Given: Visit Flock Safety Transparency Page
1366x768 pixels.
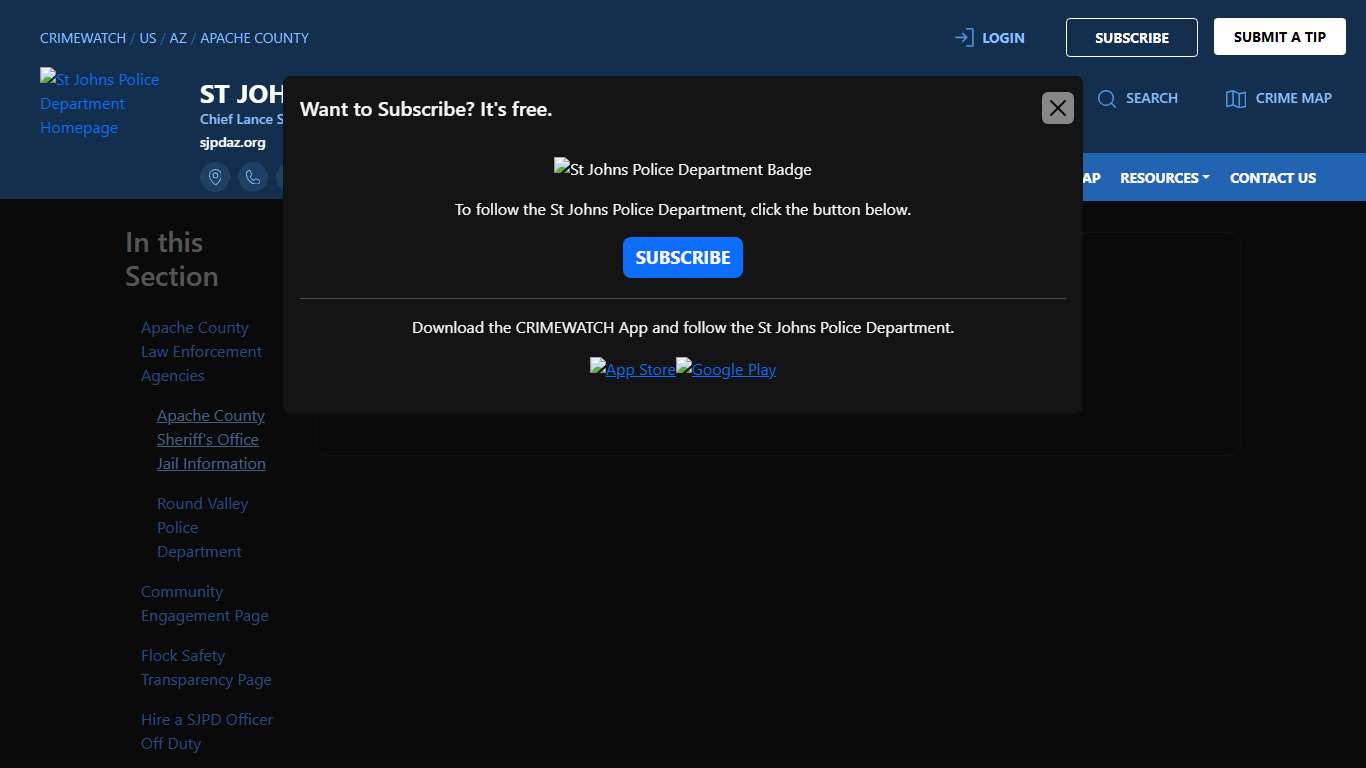Looking at the screenshot, I should (x=206, y=668).
